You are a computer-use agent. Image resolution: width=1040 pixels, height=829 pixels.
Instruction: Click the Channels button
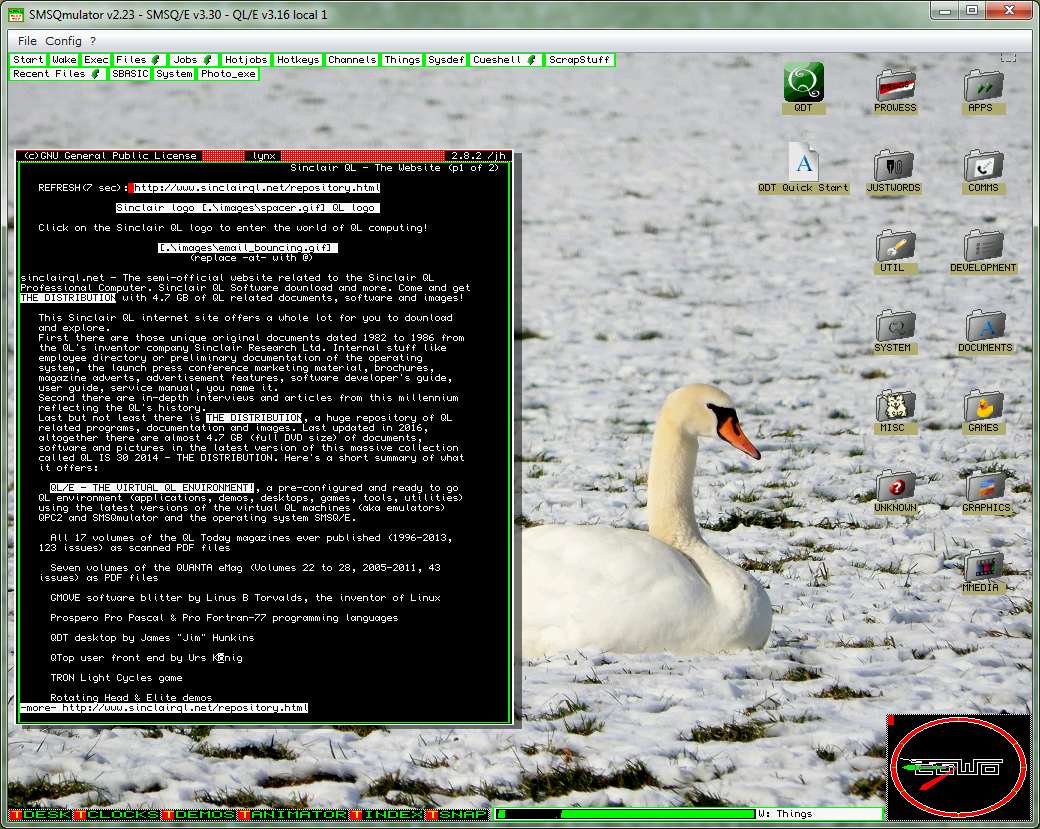pos(352,60)
